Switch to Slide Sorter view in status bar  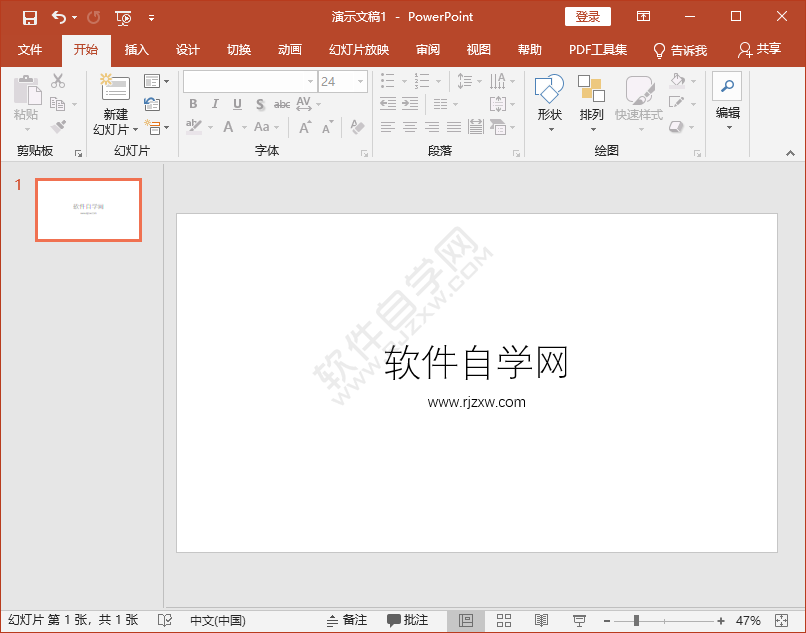[x=504, y=621]
